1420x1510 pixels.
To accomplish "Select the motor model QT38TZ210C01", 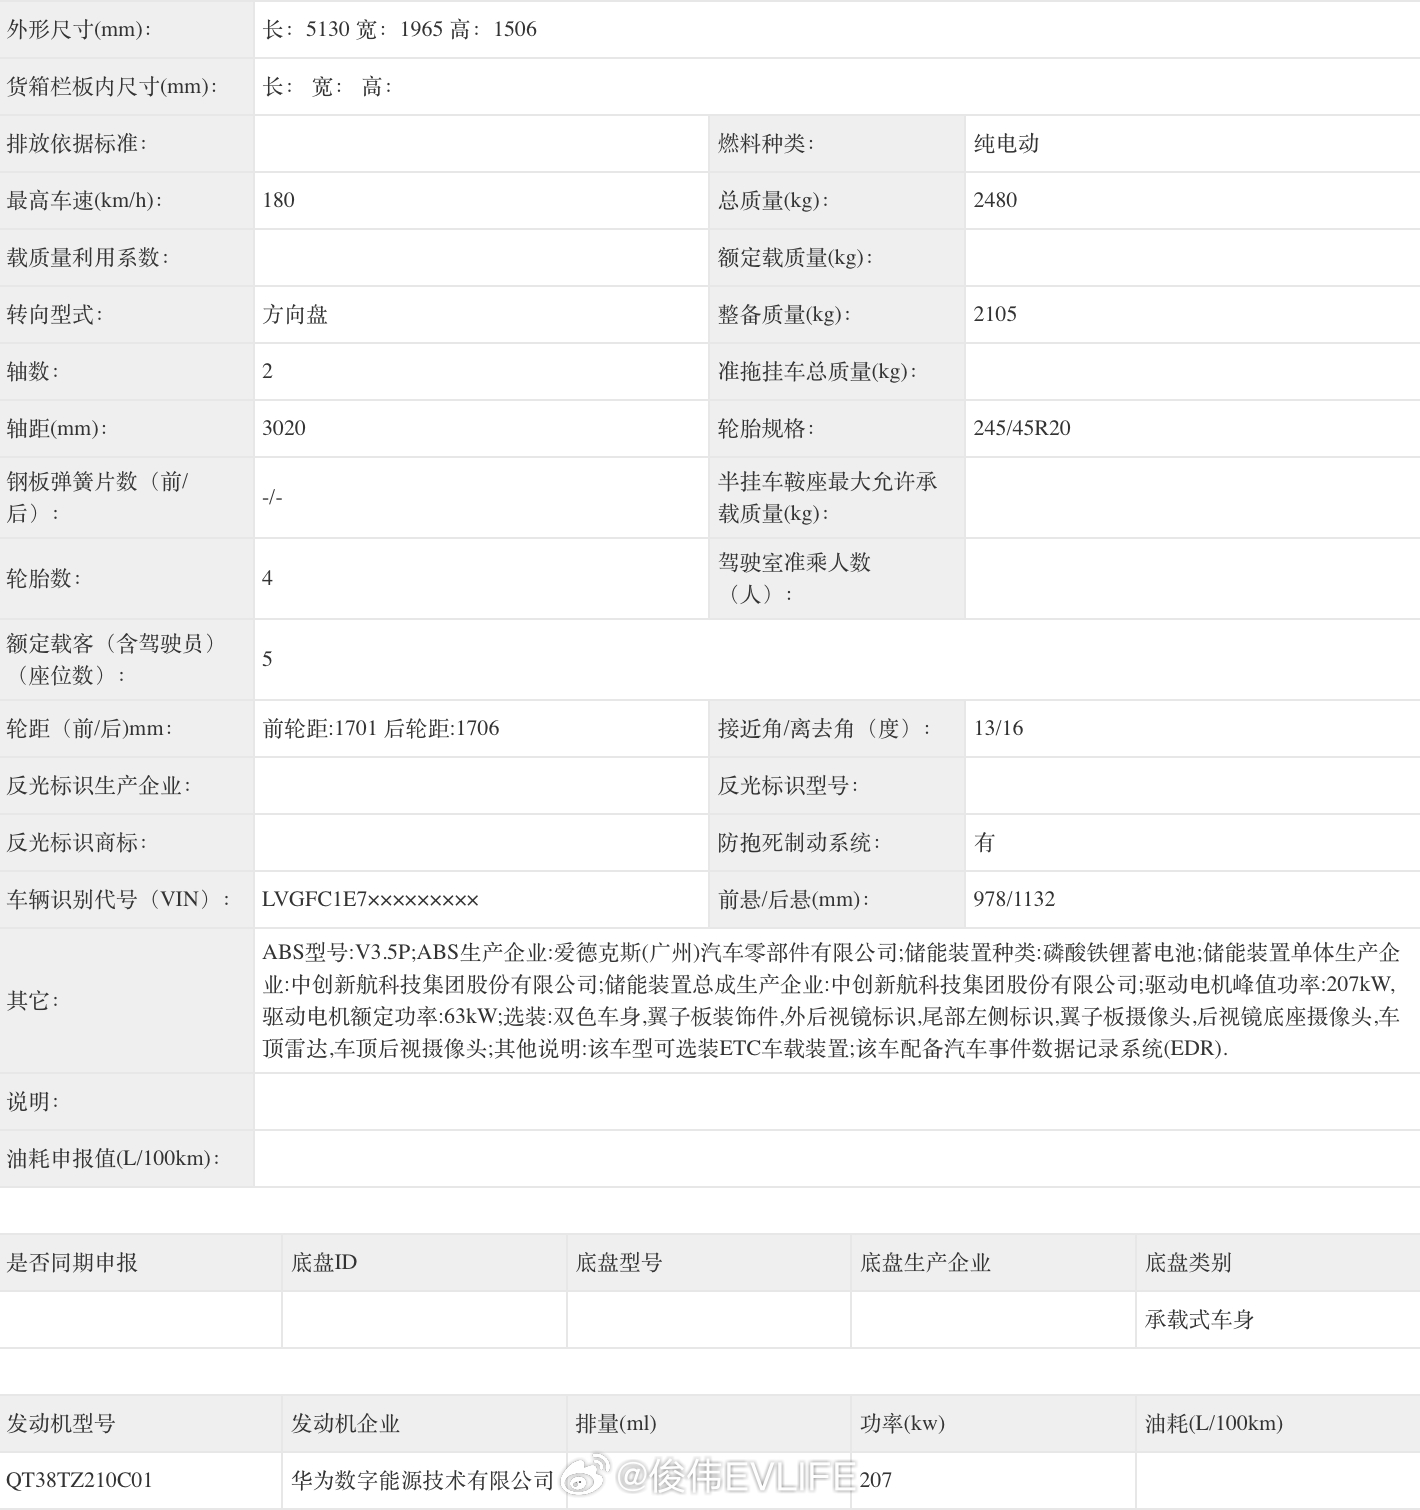I will pyautogui.click(x=79, y=1480).
